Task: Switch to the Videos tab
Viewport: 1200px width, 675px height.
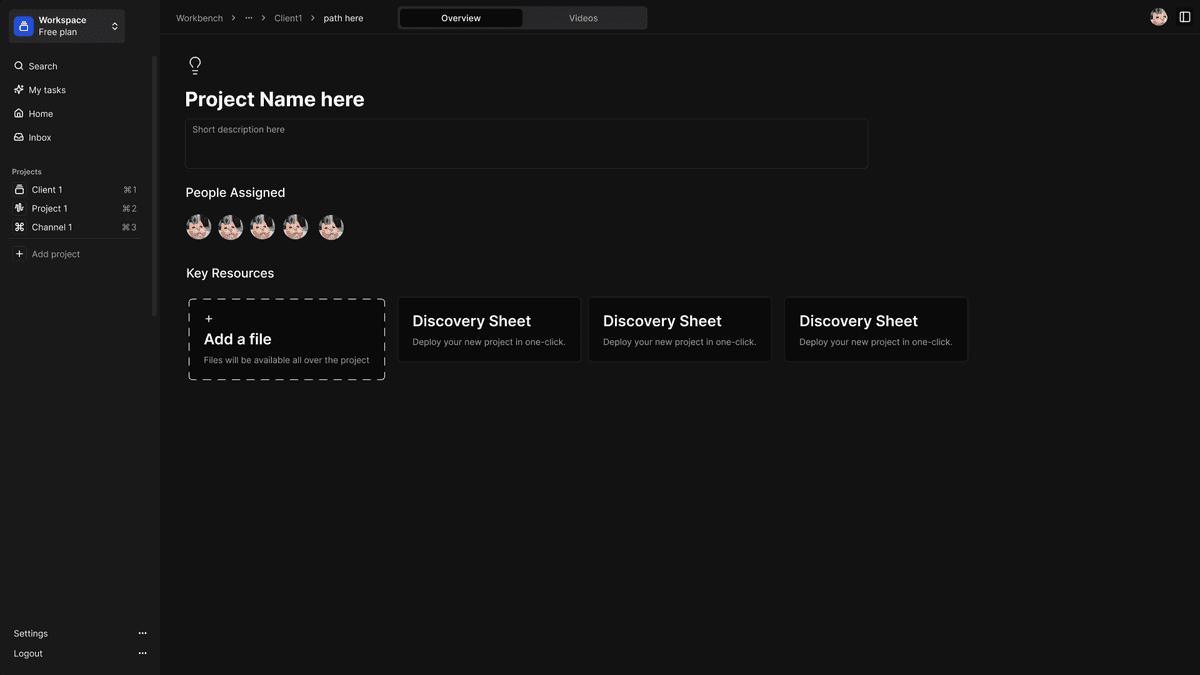Action: (x=583, y=18)
